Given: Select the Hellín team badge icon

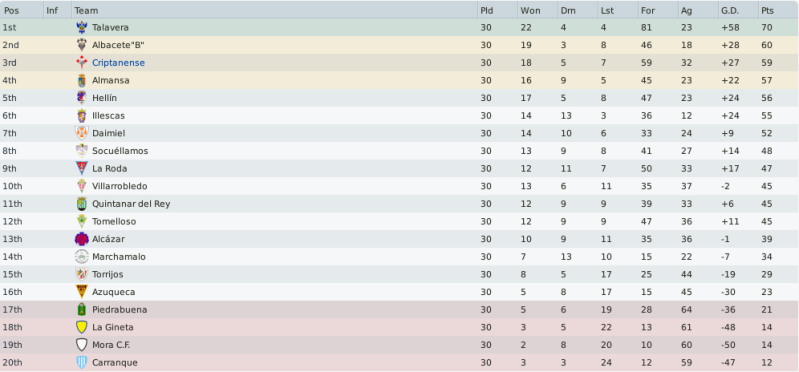Looking at the screenshot, I should tap(82, 98).
